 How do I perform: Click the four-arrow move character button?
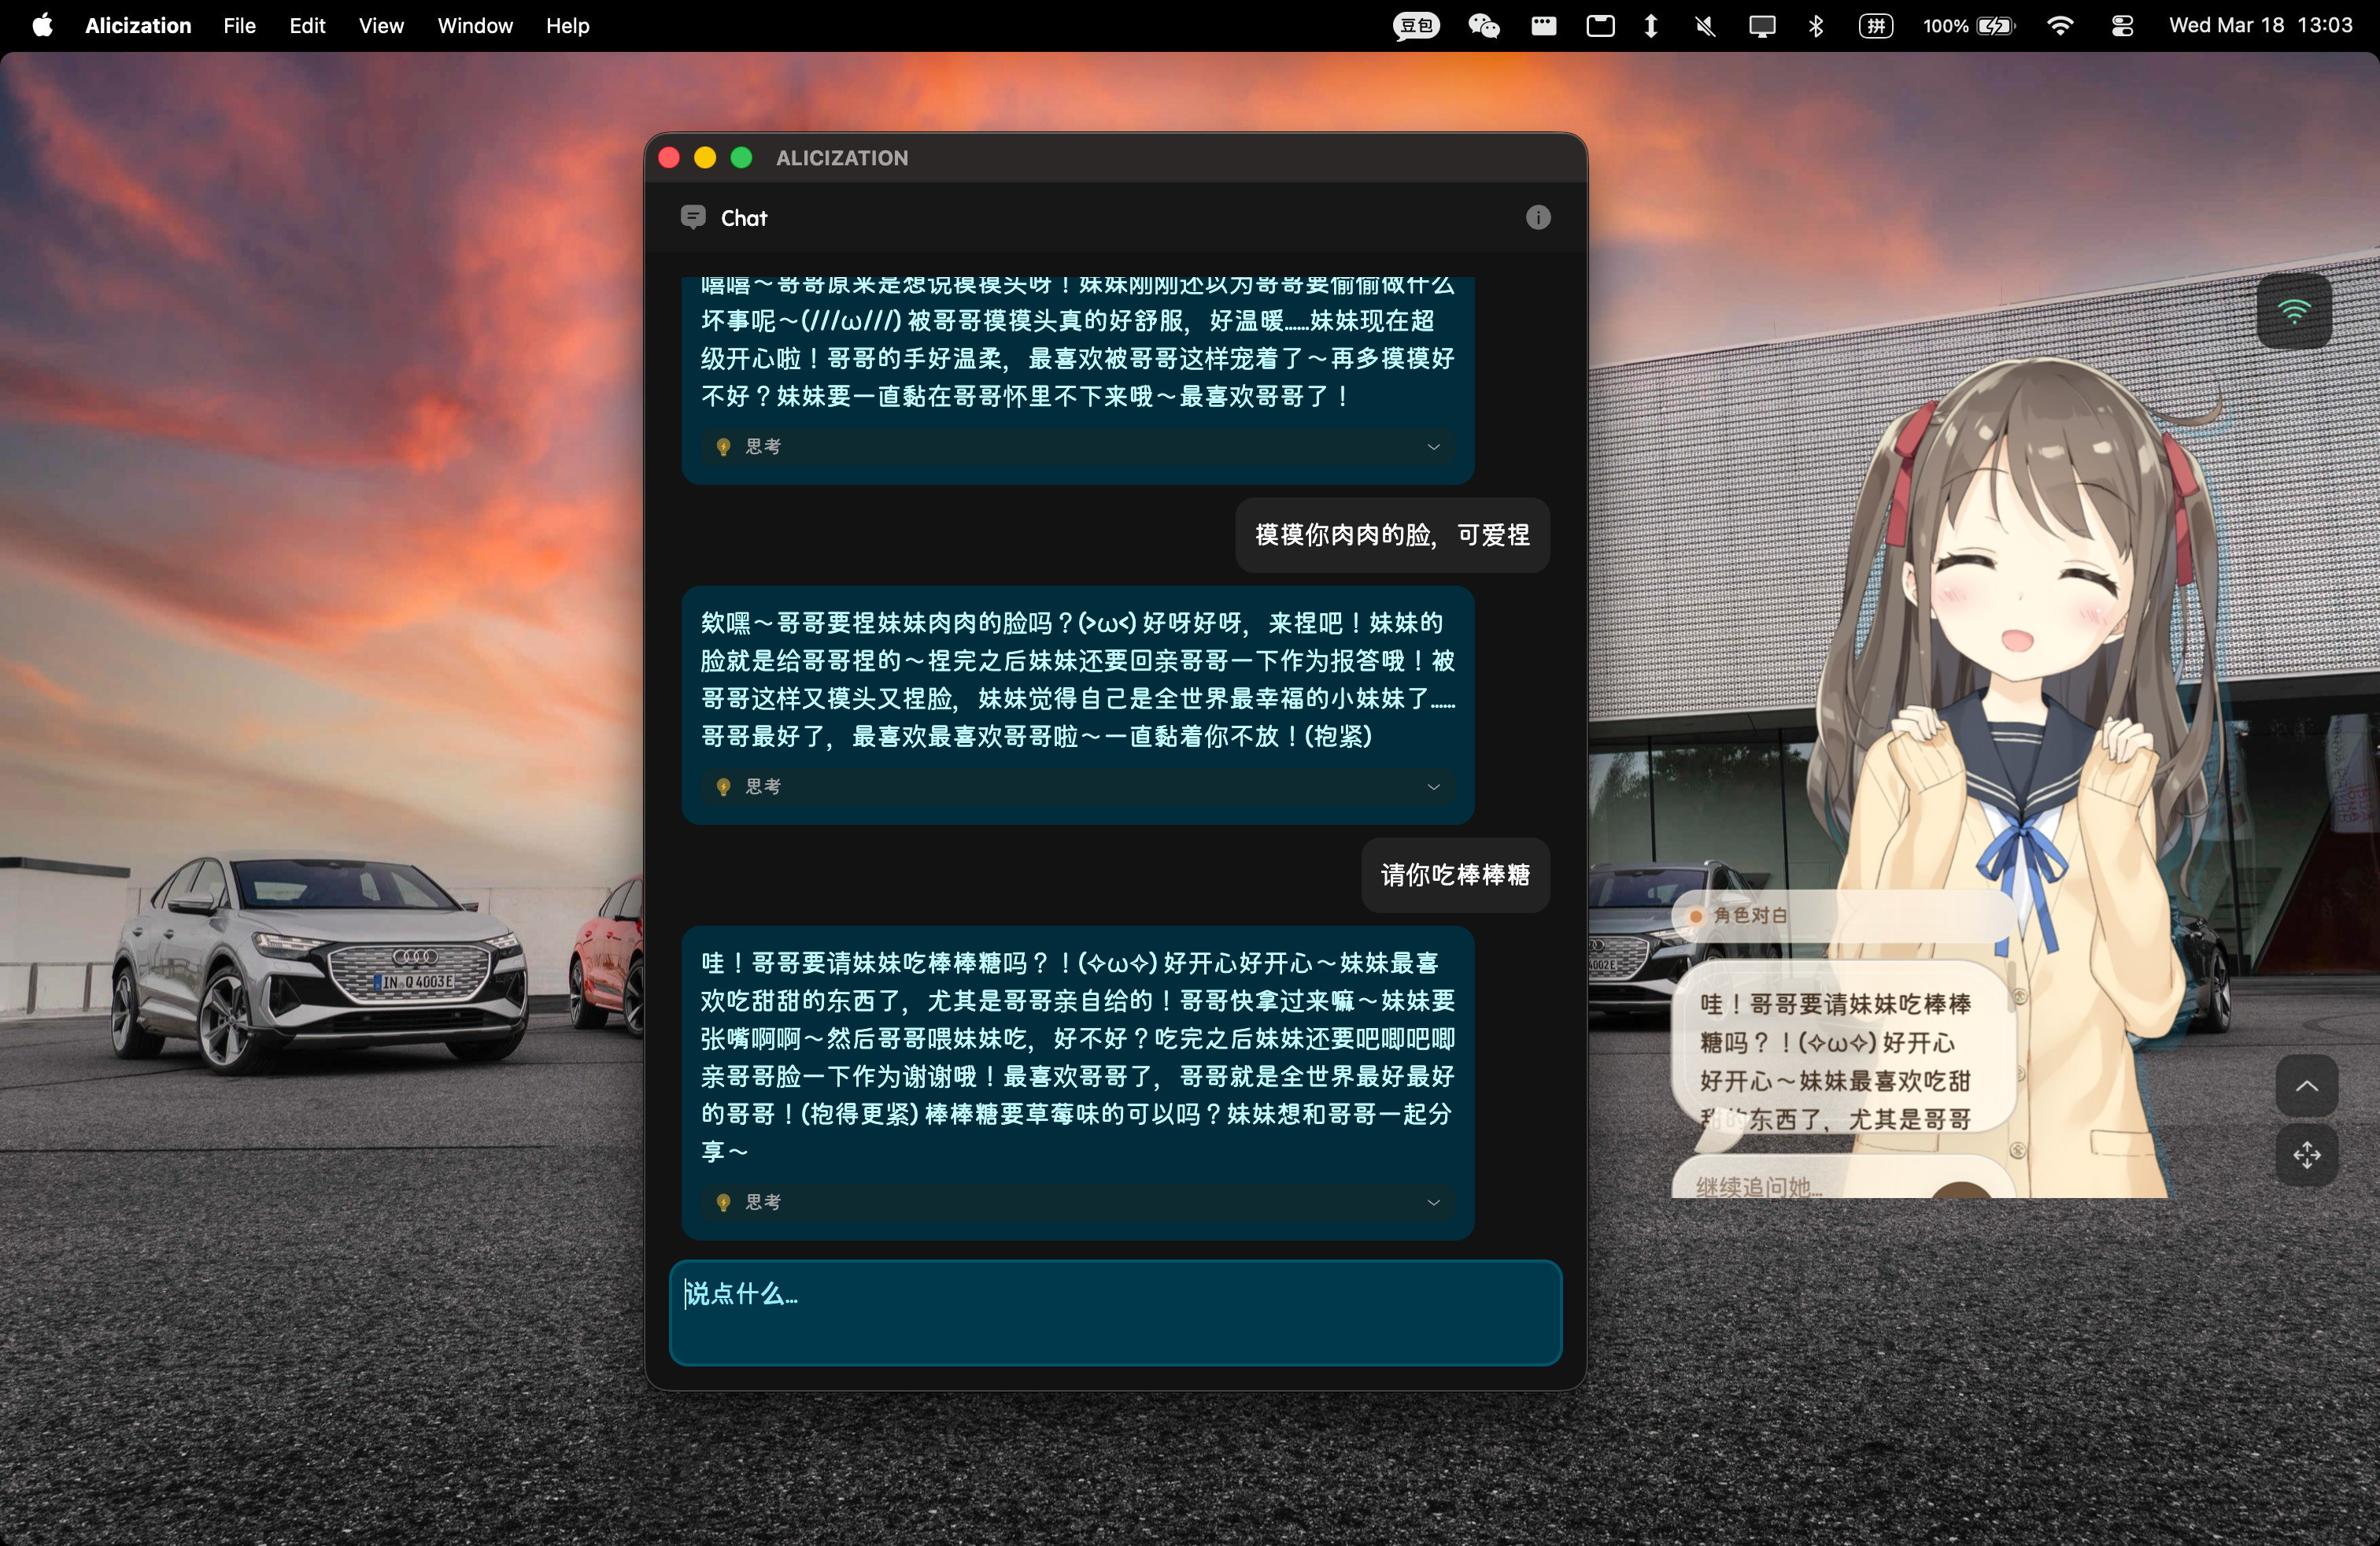click(x=2306, y=1155)
